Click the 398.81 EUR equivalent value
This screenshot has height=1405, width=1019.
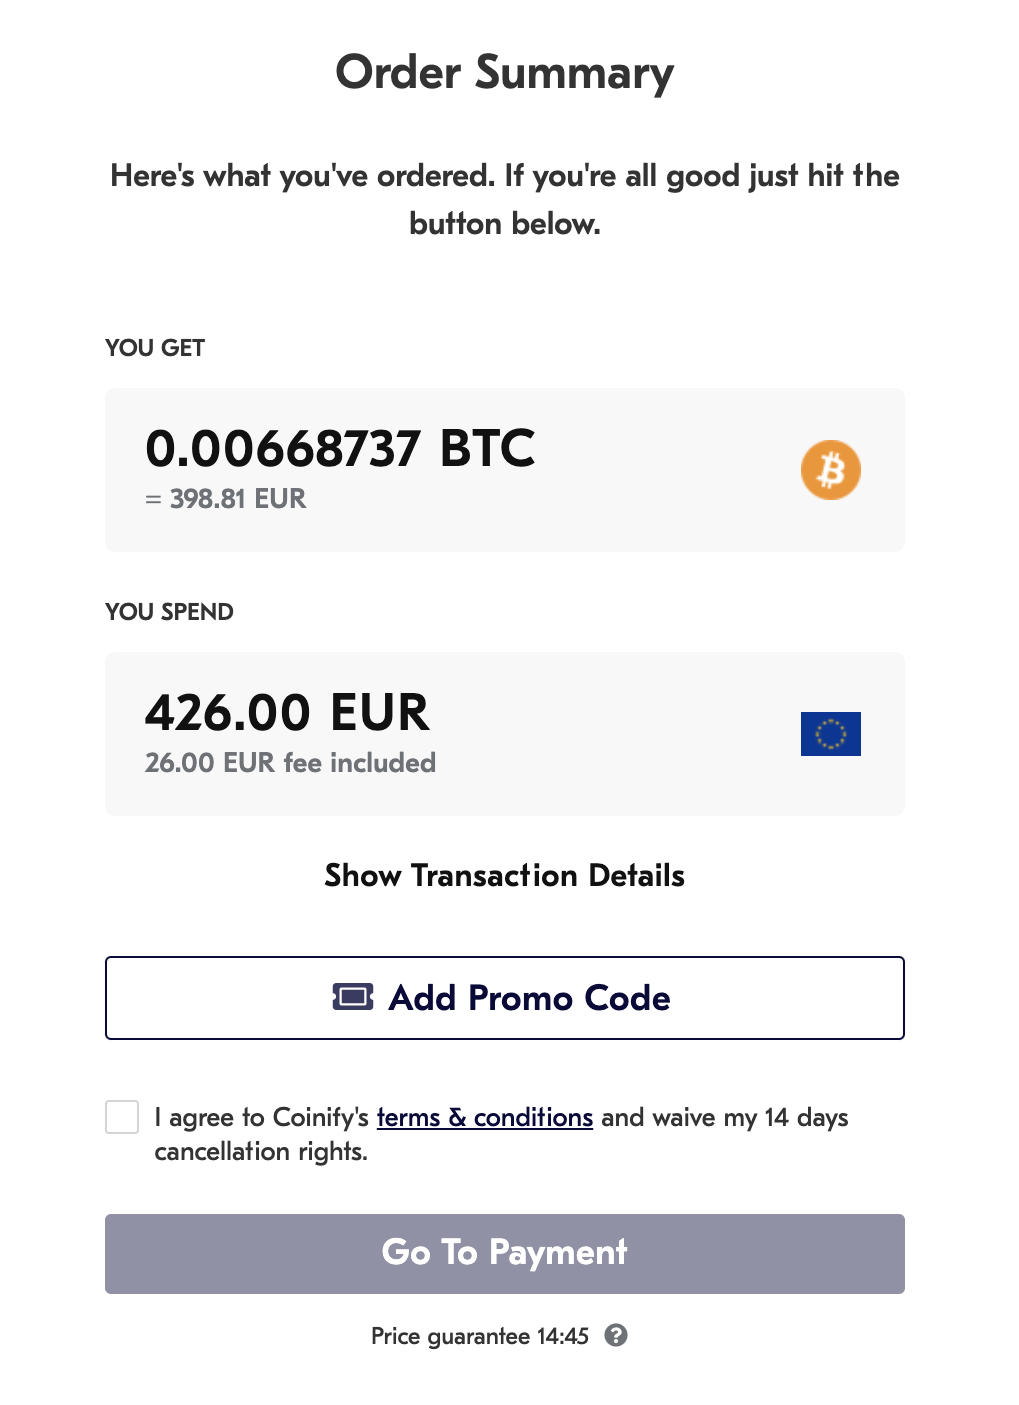coord(237,499)
